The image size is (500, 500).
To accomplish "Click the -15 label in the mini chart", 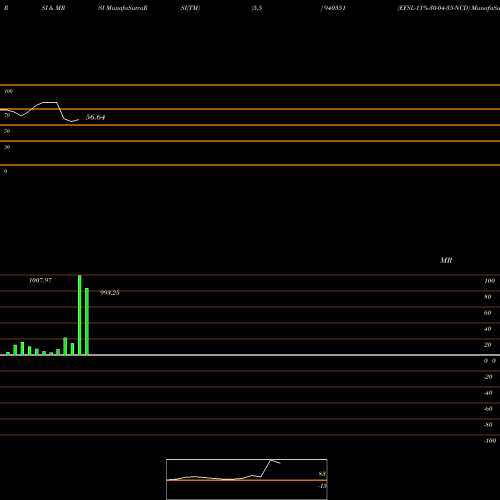I will coord(322,486).
